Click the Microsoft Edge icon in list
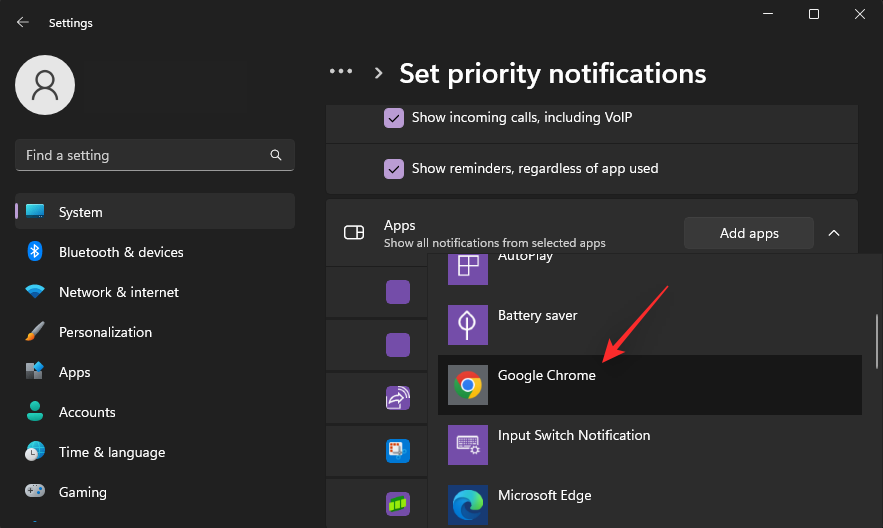 click(x=468, y=503)
